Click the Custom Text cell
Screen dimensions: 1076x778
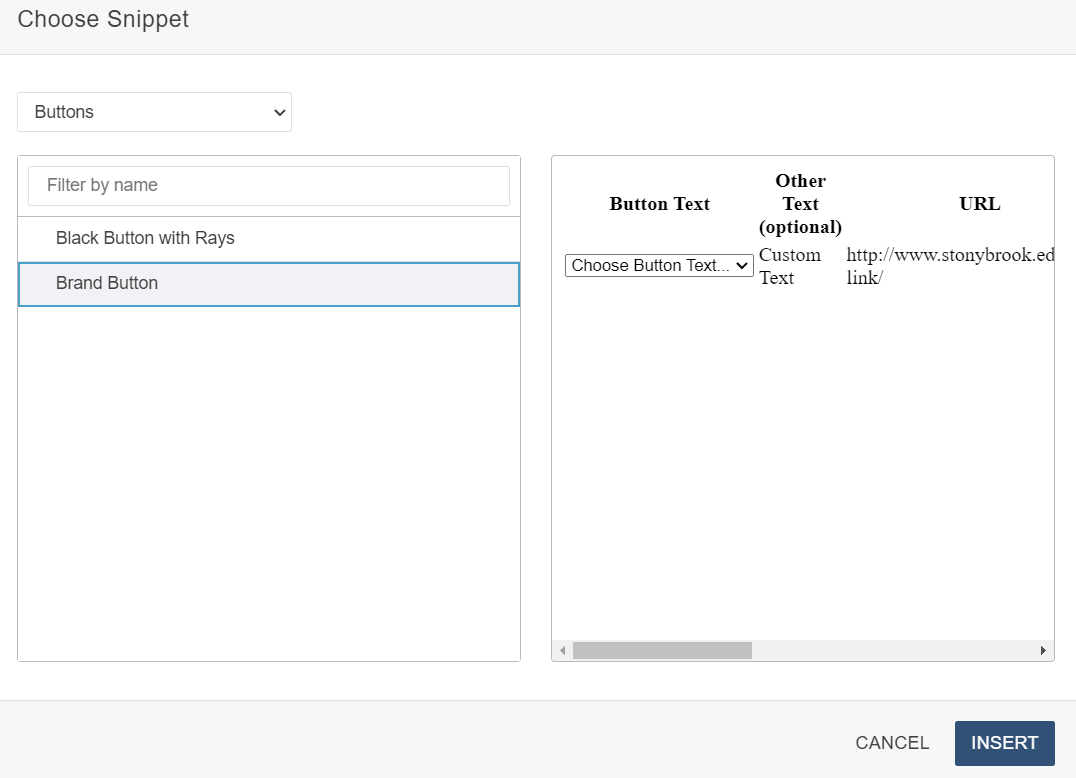click(790, 266)
